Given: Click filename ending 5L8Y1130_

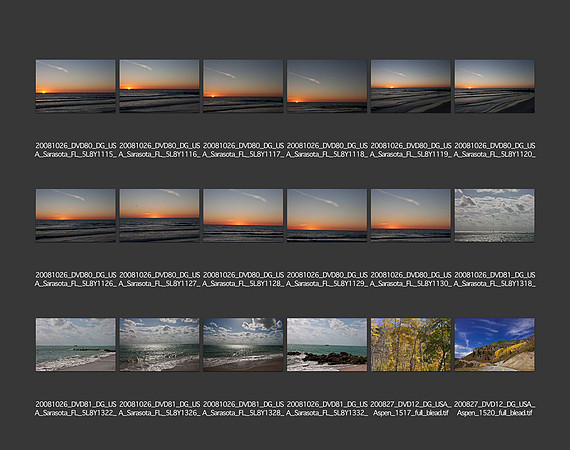Looking at the screenshot, I should [x=411, y=279].
